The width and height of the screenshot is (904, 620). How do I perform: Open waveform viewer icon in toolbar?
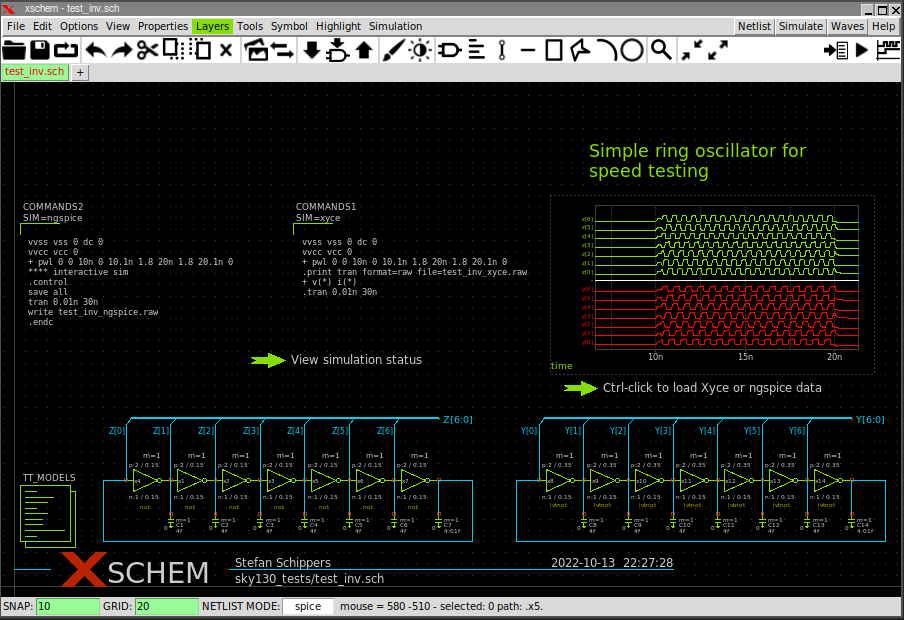[887, 49]
